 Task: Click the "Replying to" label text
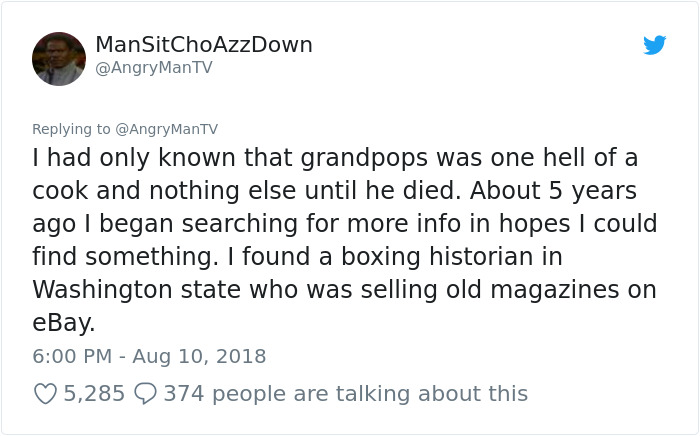click(x=72, y=129)
